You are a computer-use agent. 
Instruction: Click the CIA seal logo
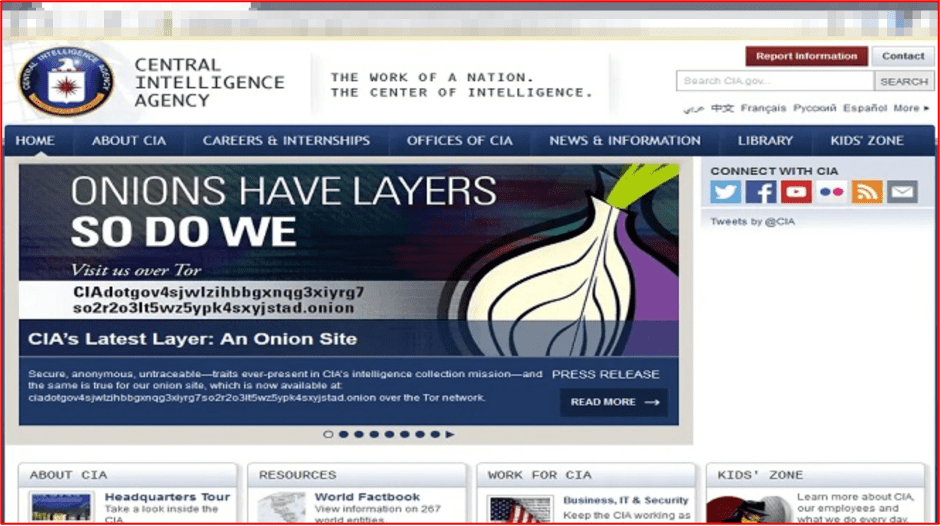coord(66,82)
